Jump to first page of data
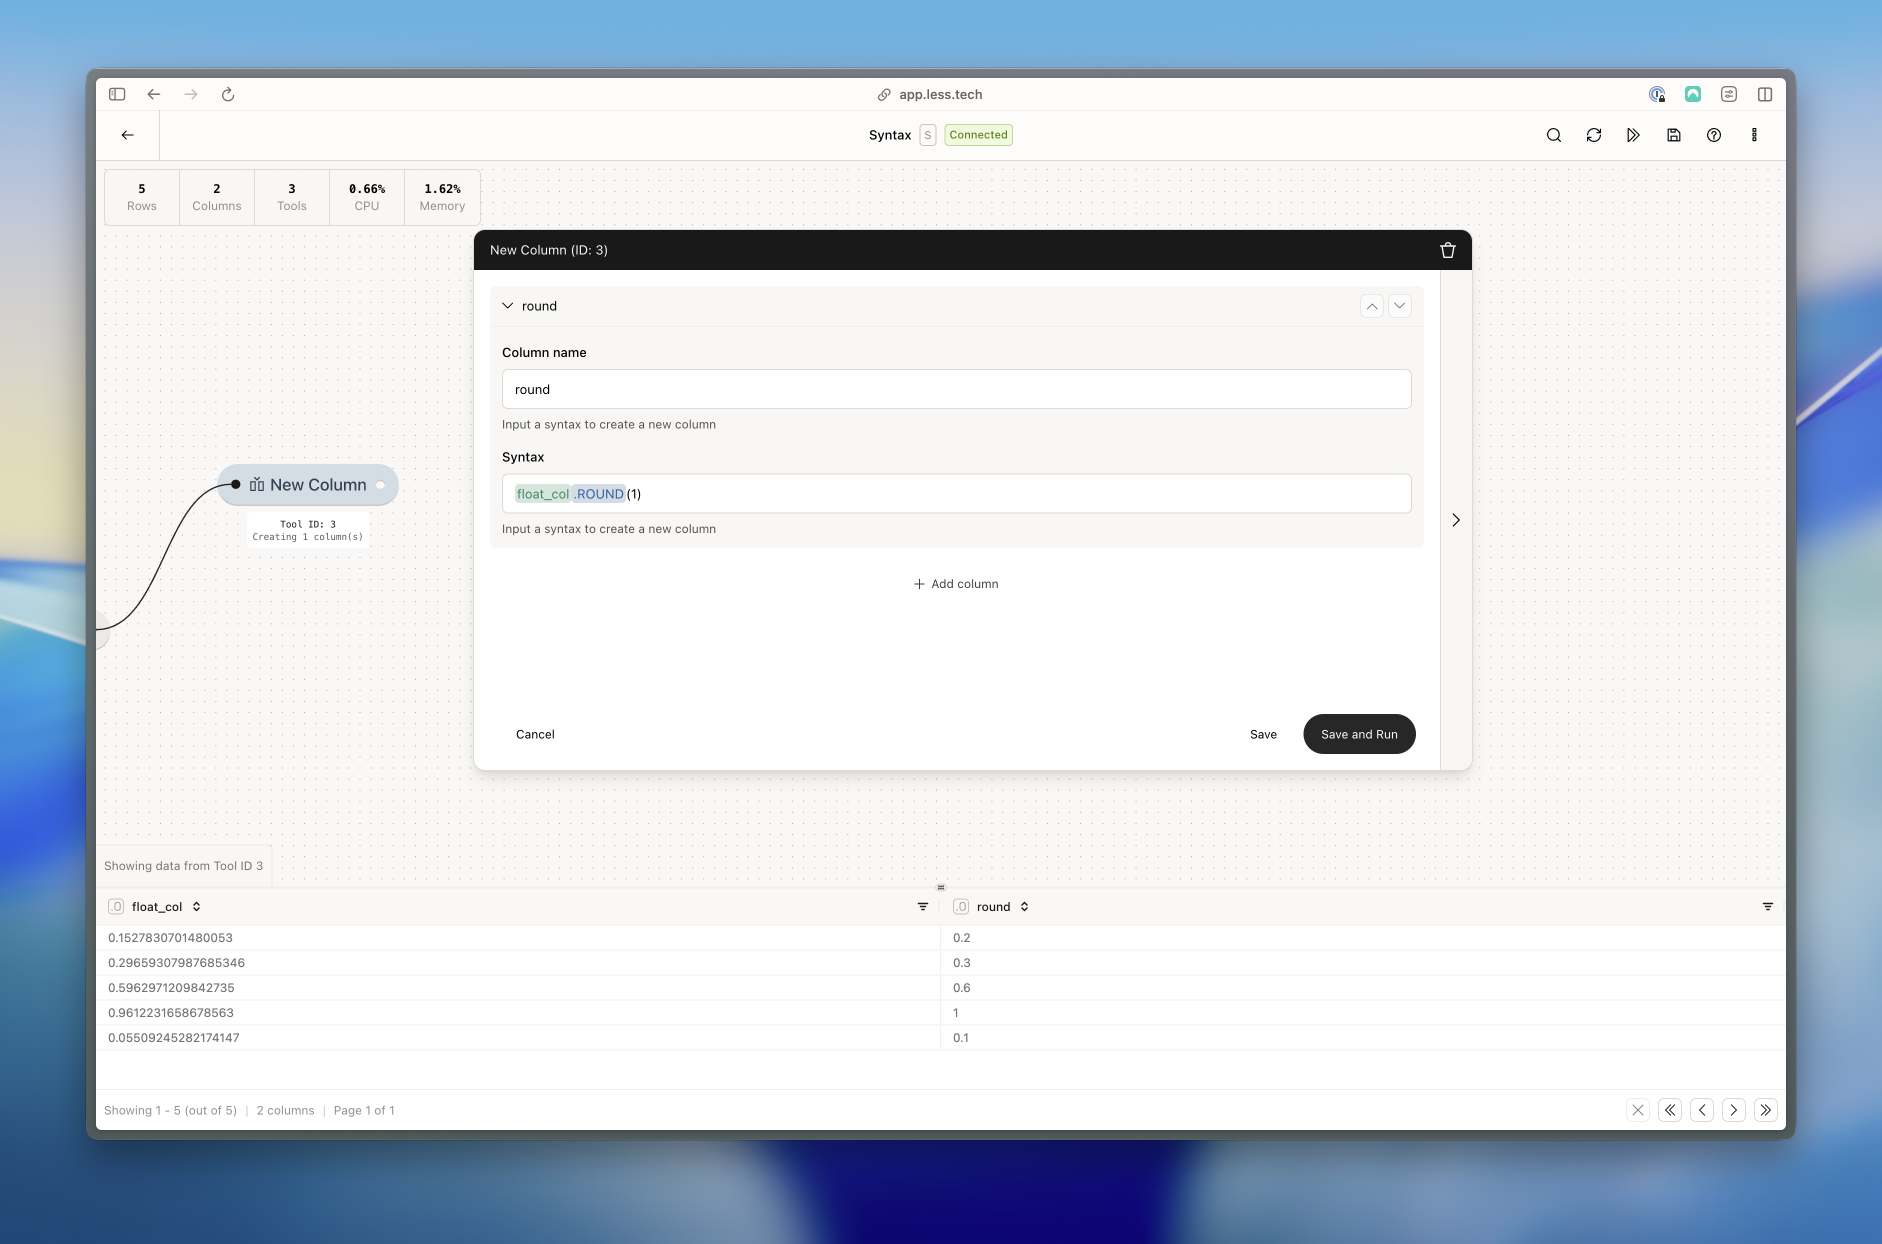The width and height of the screenshot is (1882, 1244). coord(1670,1110)
